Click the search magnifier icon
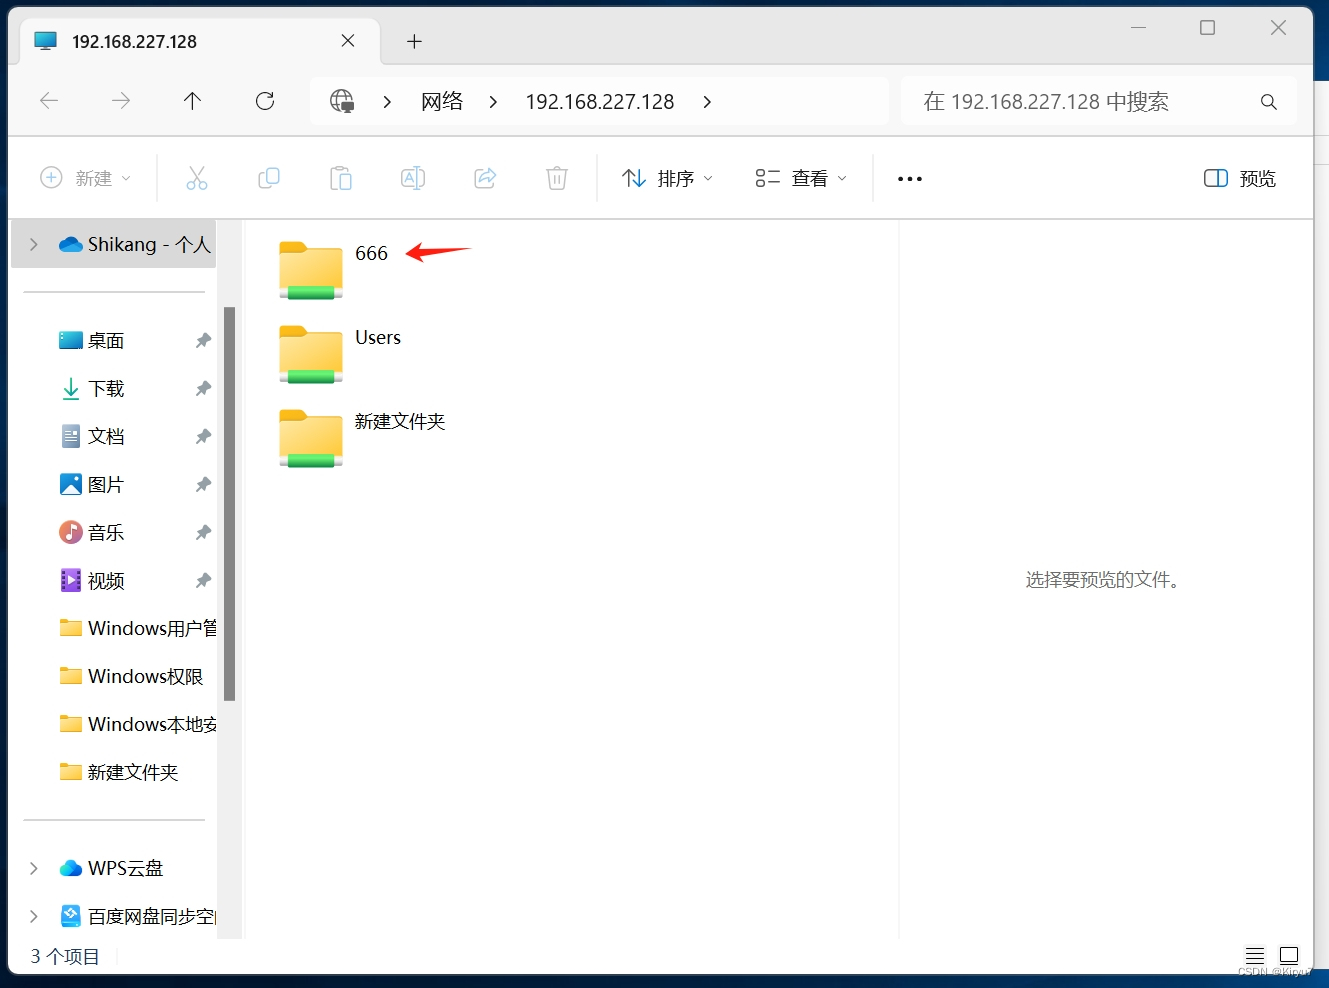This screenshot has width=1329, height=988. click(x=1269, y=102)
